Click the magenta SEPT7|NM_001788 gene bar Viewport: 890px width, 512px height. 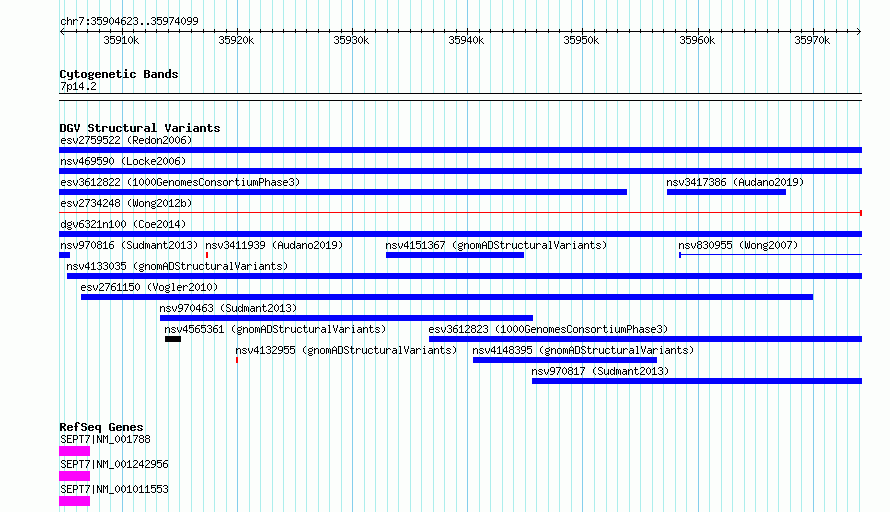pos(74,451)
